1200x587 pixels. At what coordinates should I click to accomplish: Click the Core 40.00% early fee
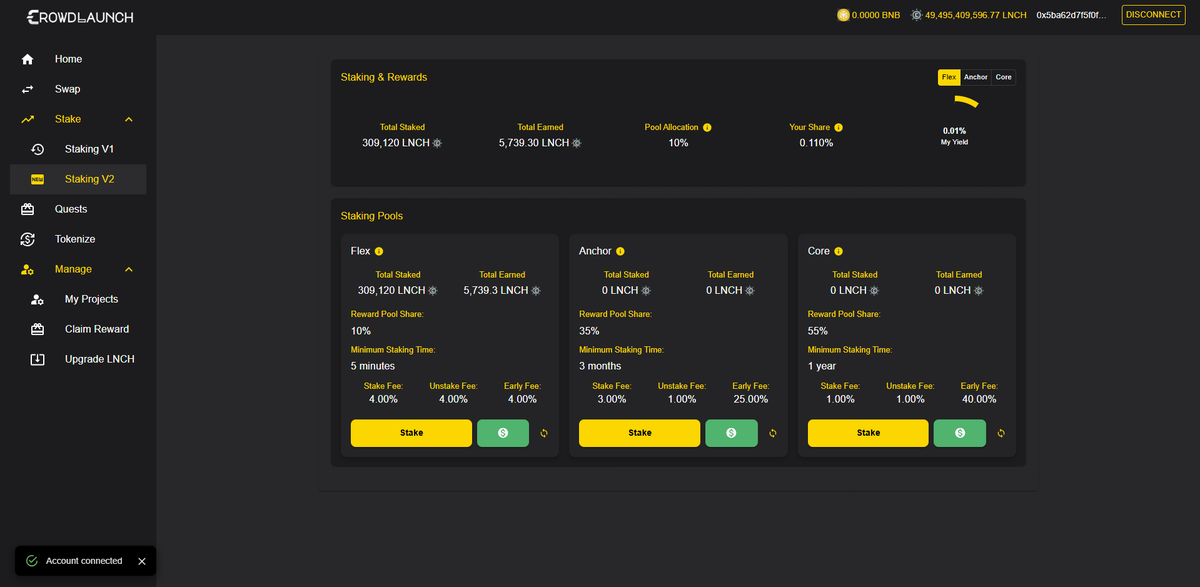pyautogui.click(x=979, y=399)
